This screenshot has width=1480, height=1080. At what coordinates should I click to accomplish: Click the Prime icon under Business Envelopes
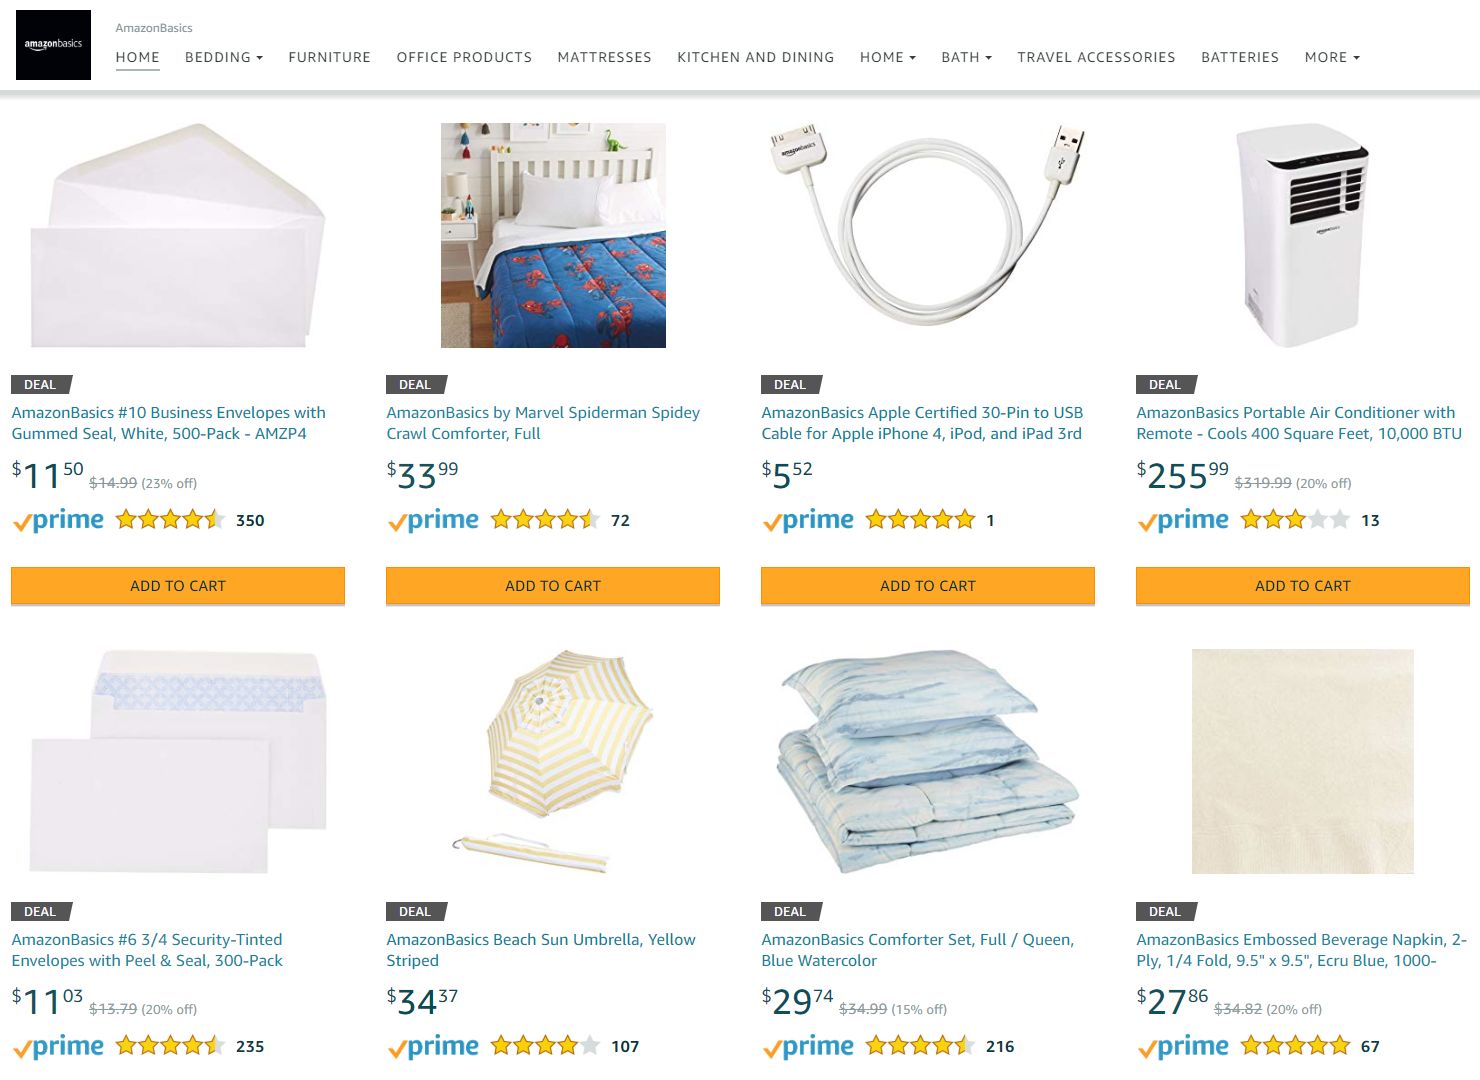(58, 520)
